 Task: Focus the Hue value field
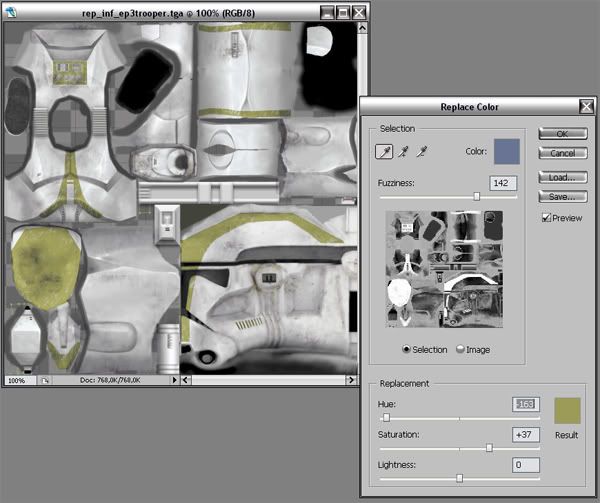[x=525, y=404]
